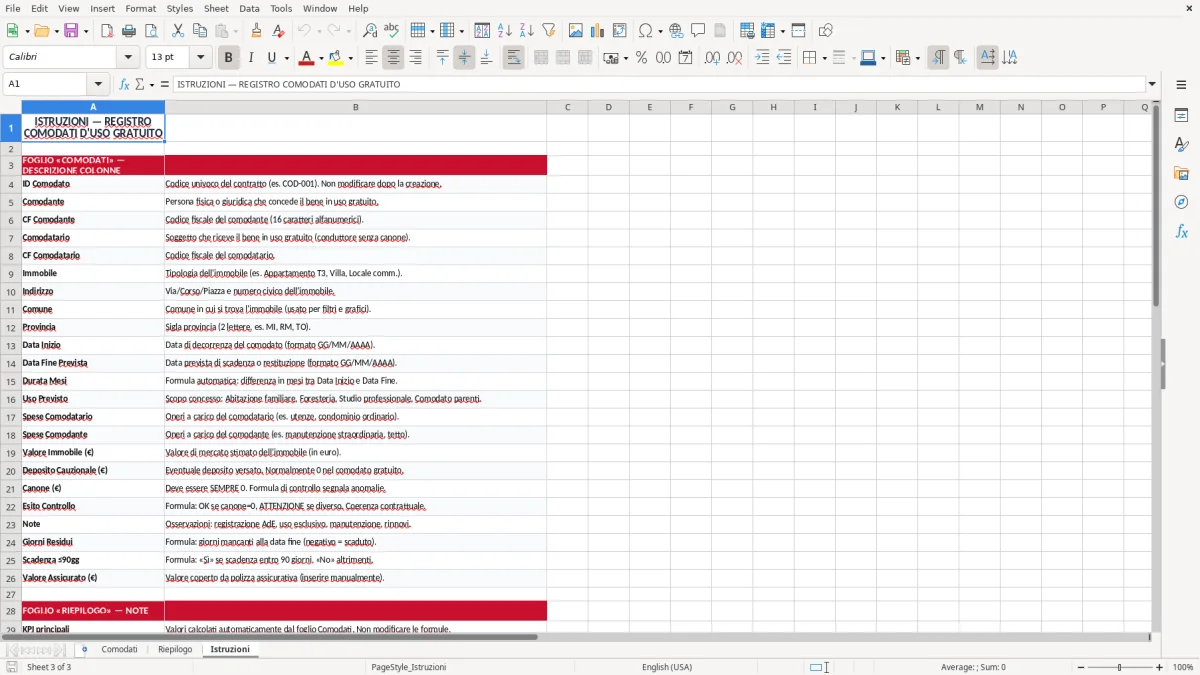The height and width of the screenshot is (675, 1200).
Task: Toggle Center Vertically alignment
Action: (x=464, y=58)
